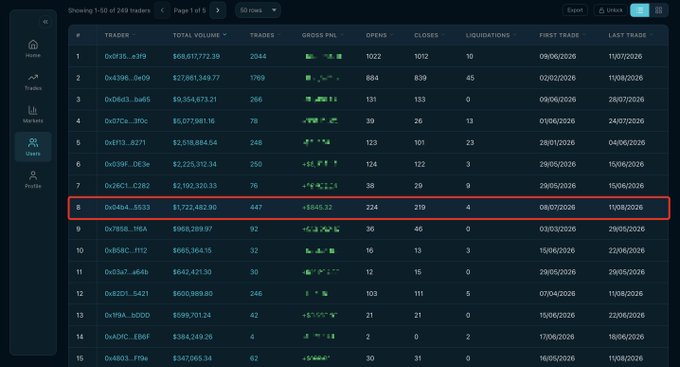Click the $665,364.15 total volume cell
680x367 pixels.
coord(192,250)
